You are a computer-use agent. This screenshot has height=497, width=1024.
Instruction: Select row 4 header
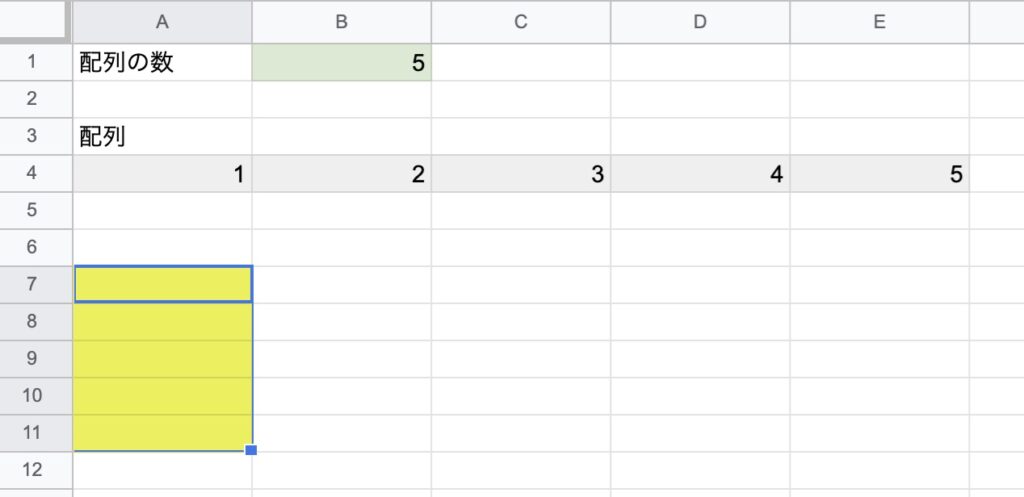pos(36,174)
